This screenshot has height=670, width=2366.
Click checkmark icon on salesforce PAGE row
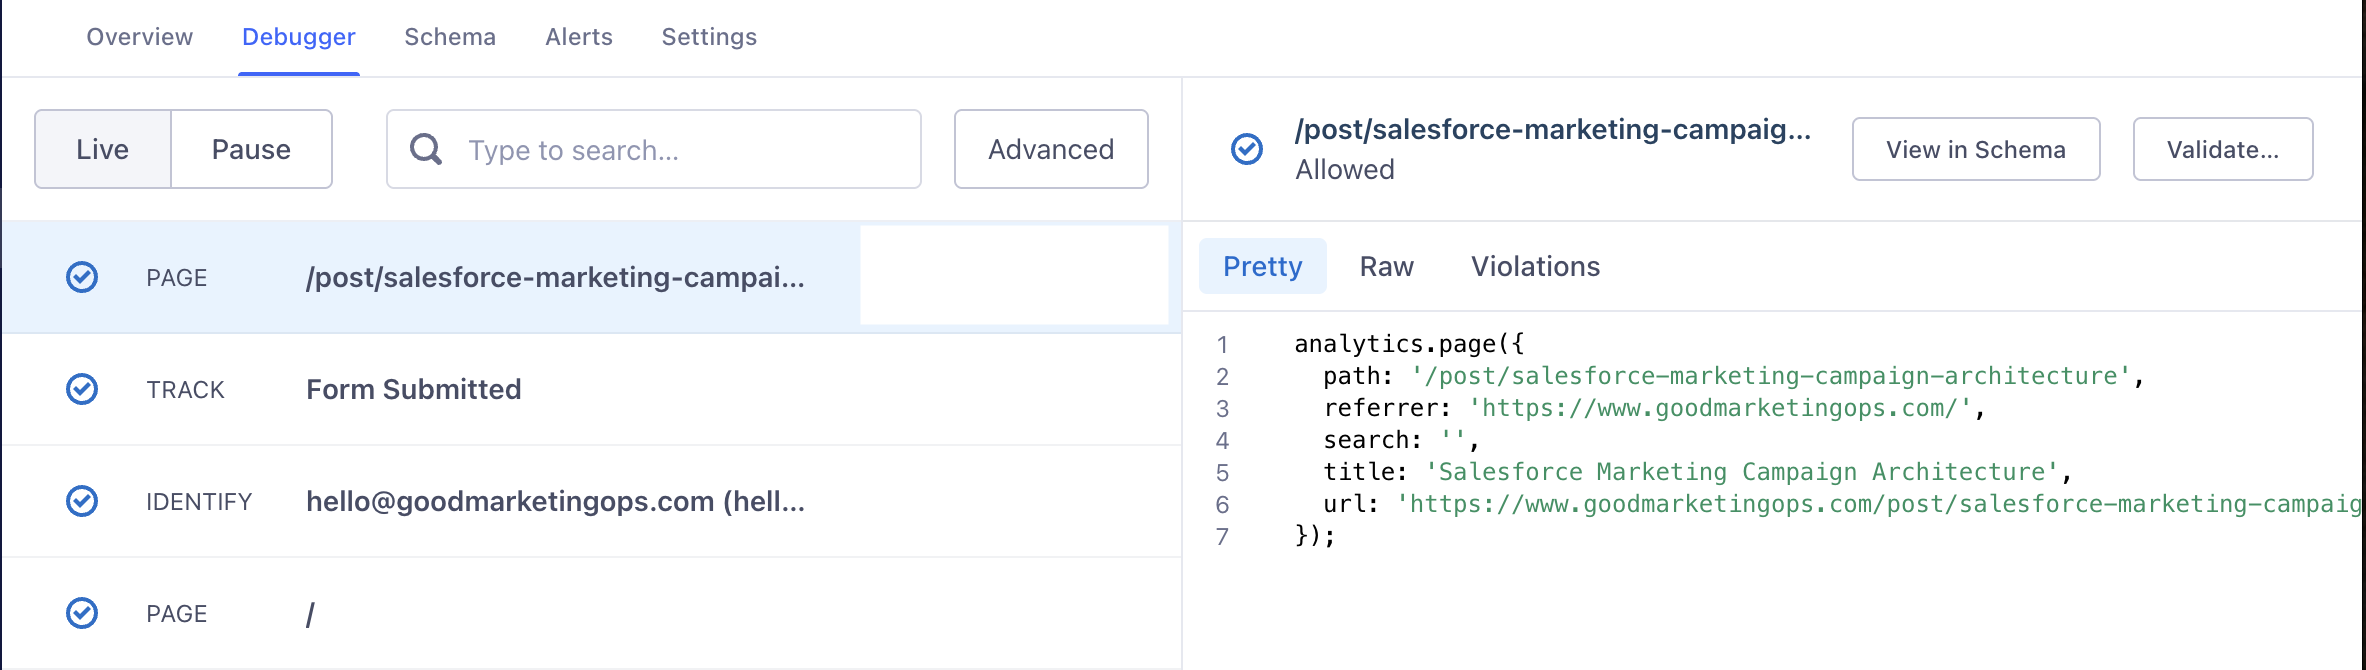pos(82,277)
